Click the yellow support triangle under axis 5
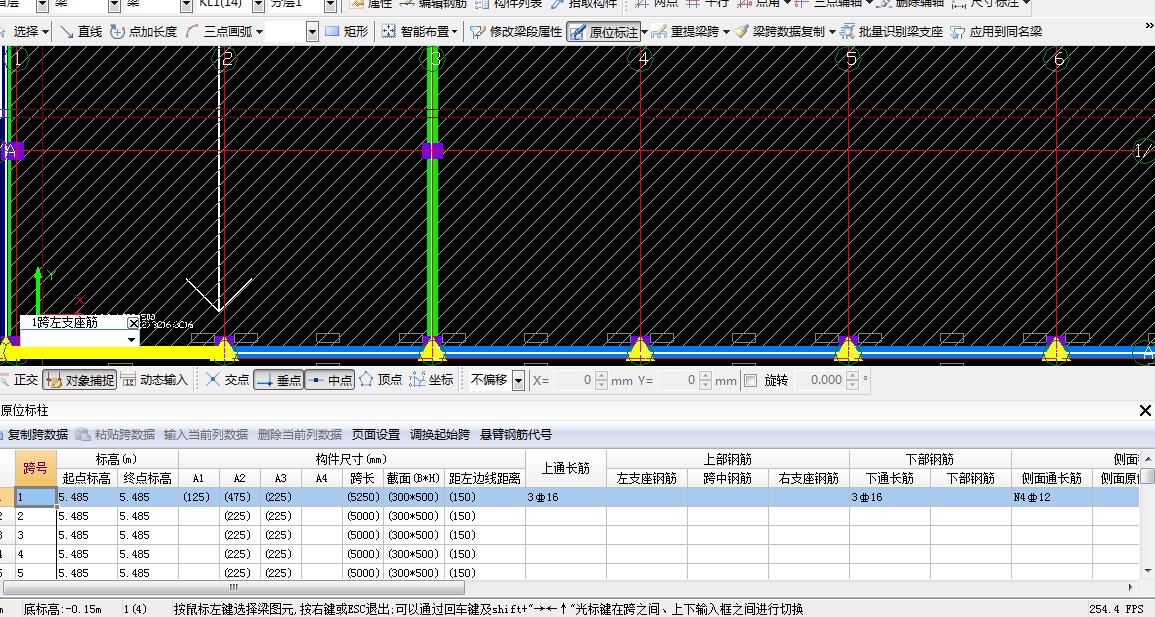This screenshot has width=1155, height=617. click(x=849, y=349)
